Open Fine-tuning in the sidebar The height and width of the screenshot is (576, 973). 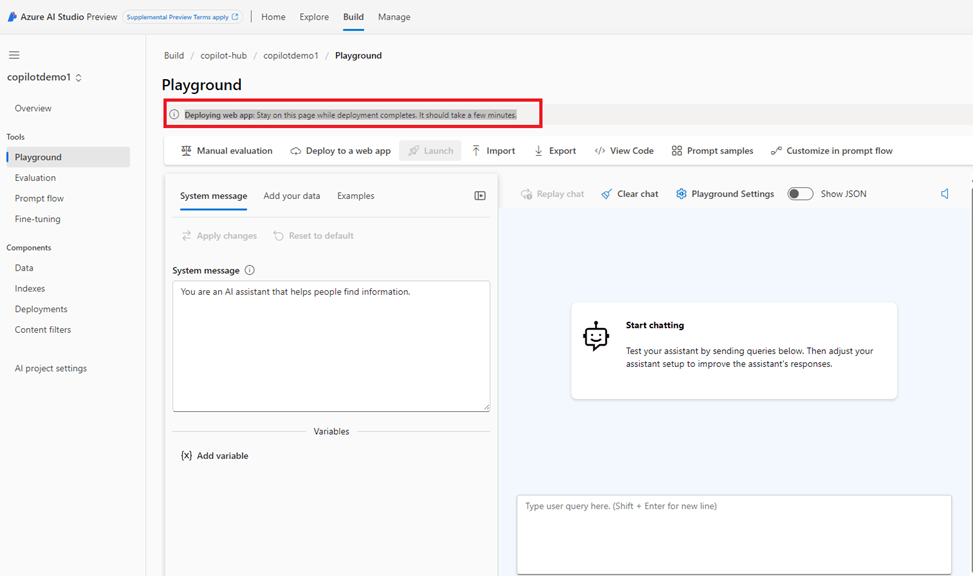tap(37, 218)
